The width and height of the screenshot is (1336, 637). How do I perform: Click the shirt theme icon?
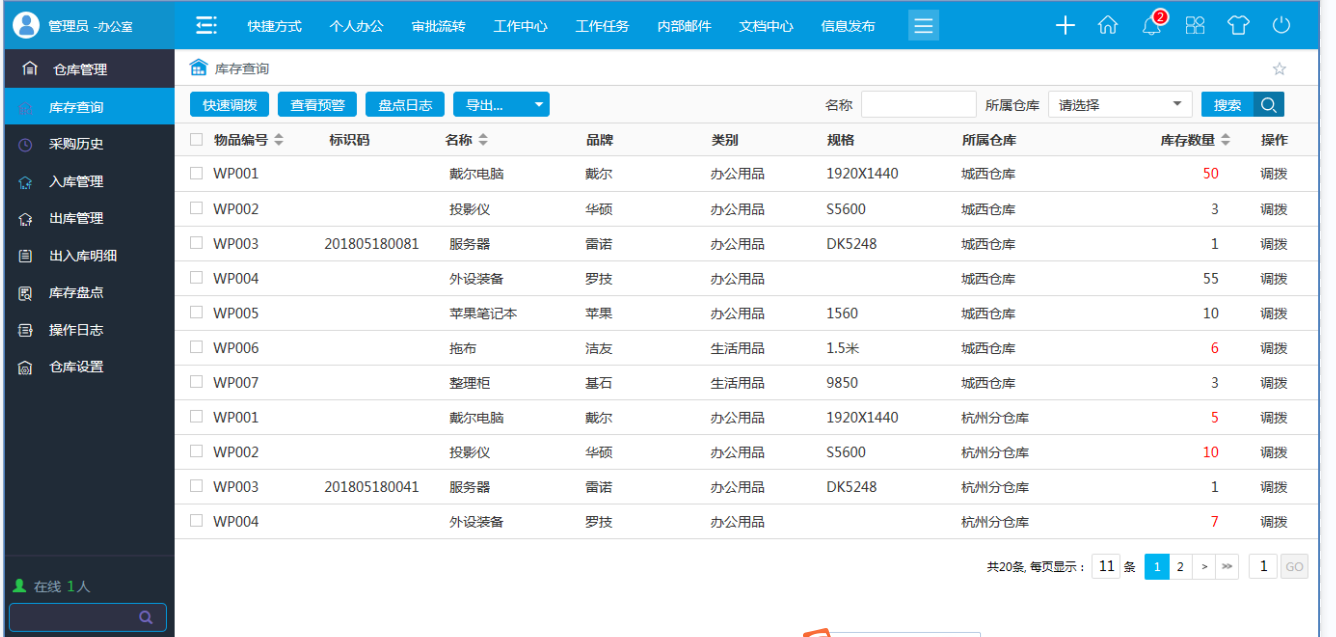(x=1238, y=25)
